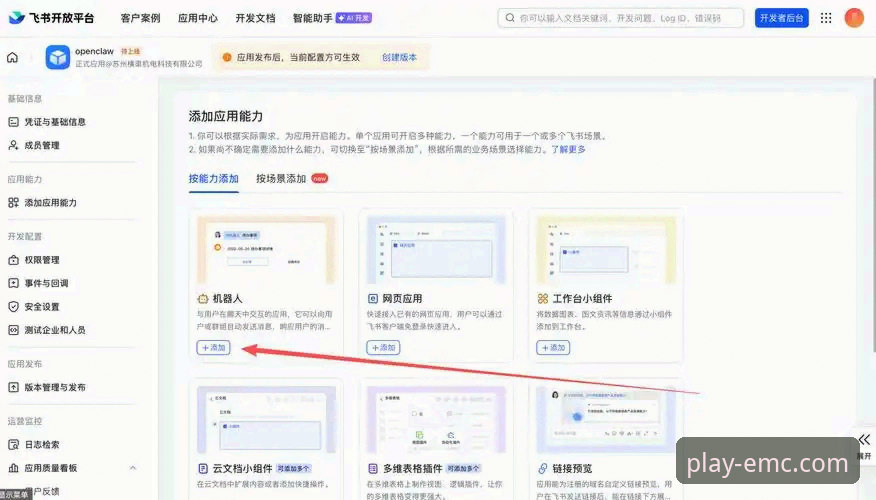
Task: Open 开发文档 in top navigation
Action: pos(255,18)
